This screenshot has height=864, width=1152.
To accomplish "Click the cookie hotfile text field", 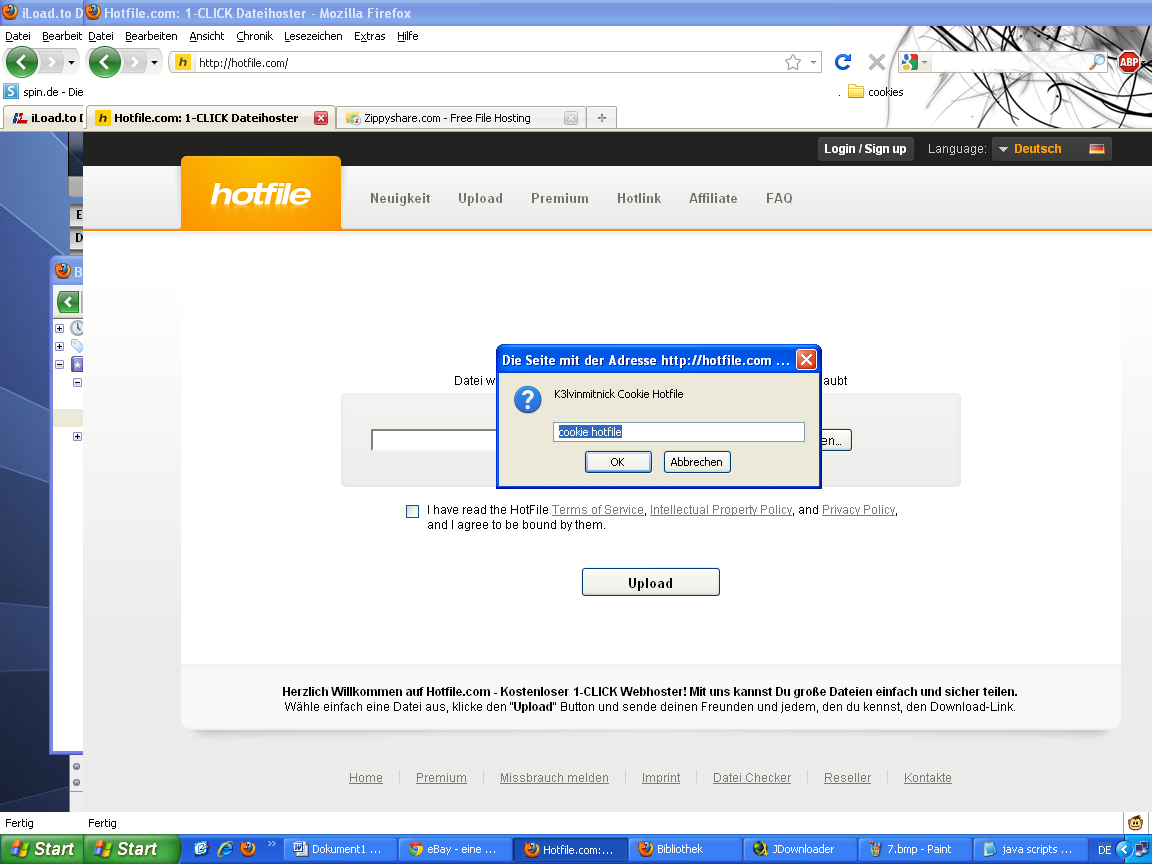I will [678, 432].
